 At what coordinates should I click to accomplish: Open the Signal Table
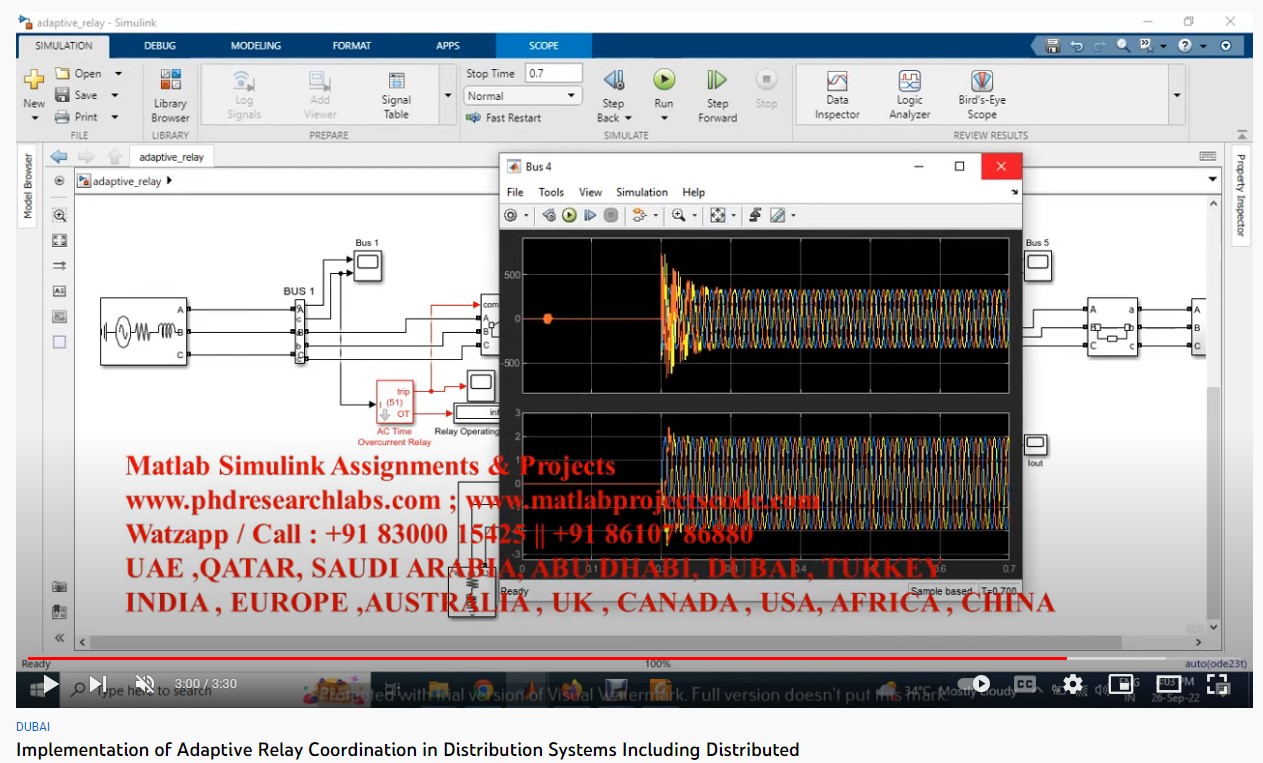[396, 93]
